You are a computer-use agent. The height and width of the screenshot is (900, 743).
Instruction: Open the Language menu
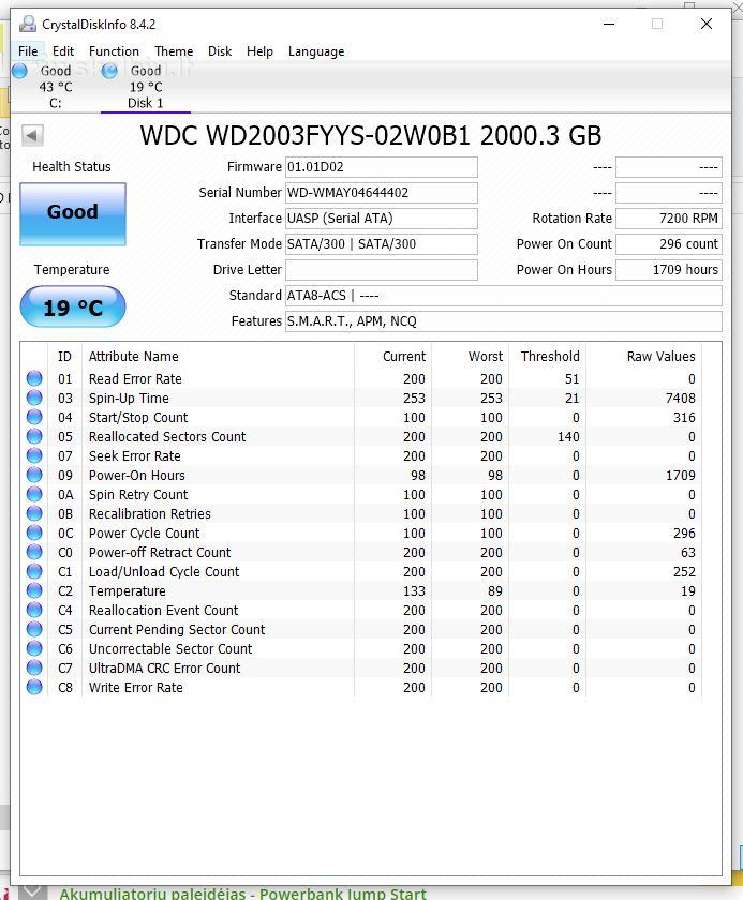click(316, 51)
